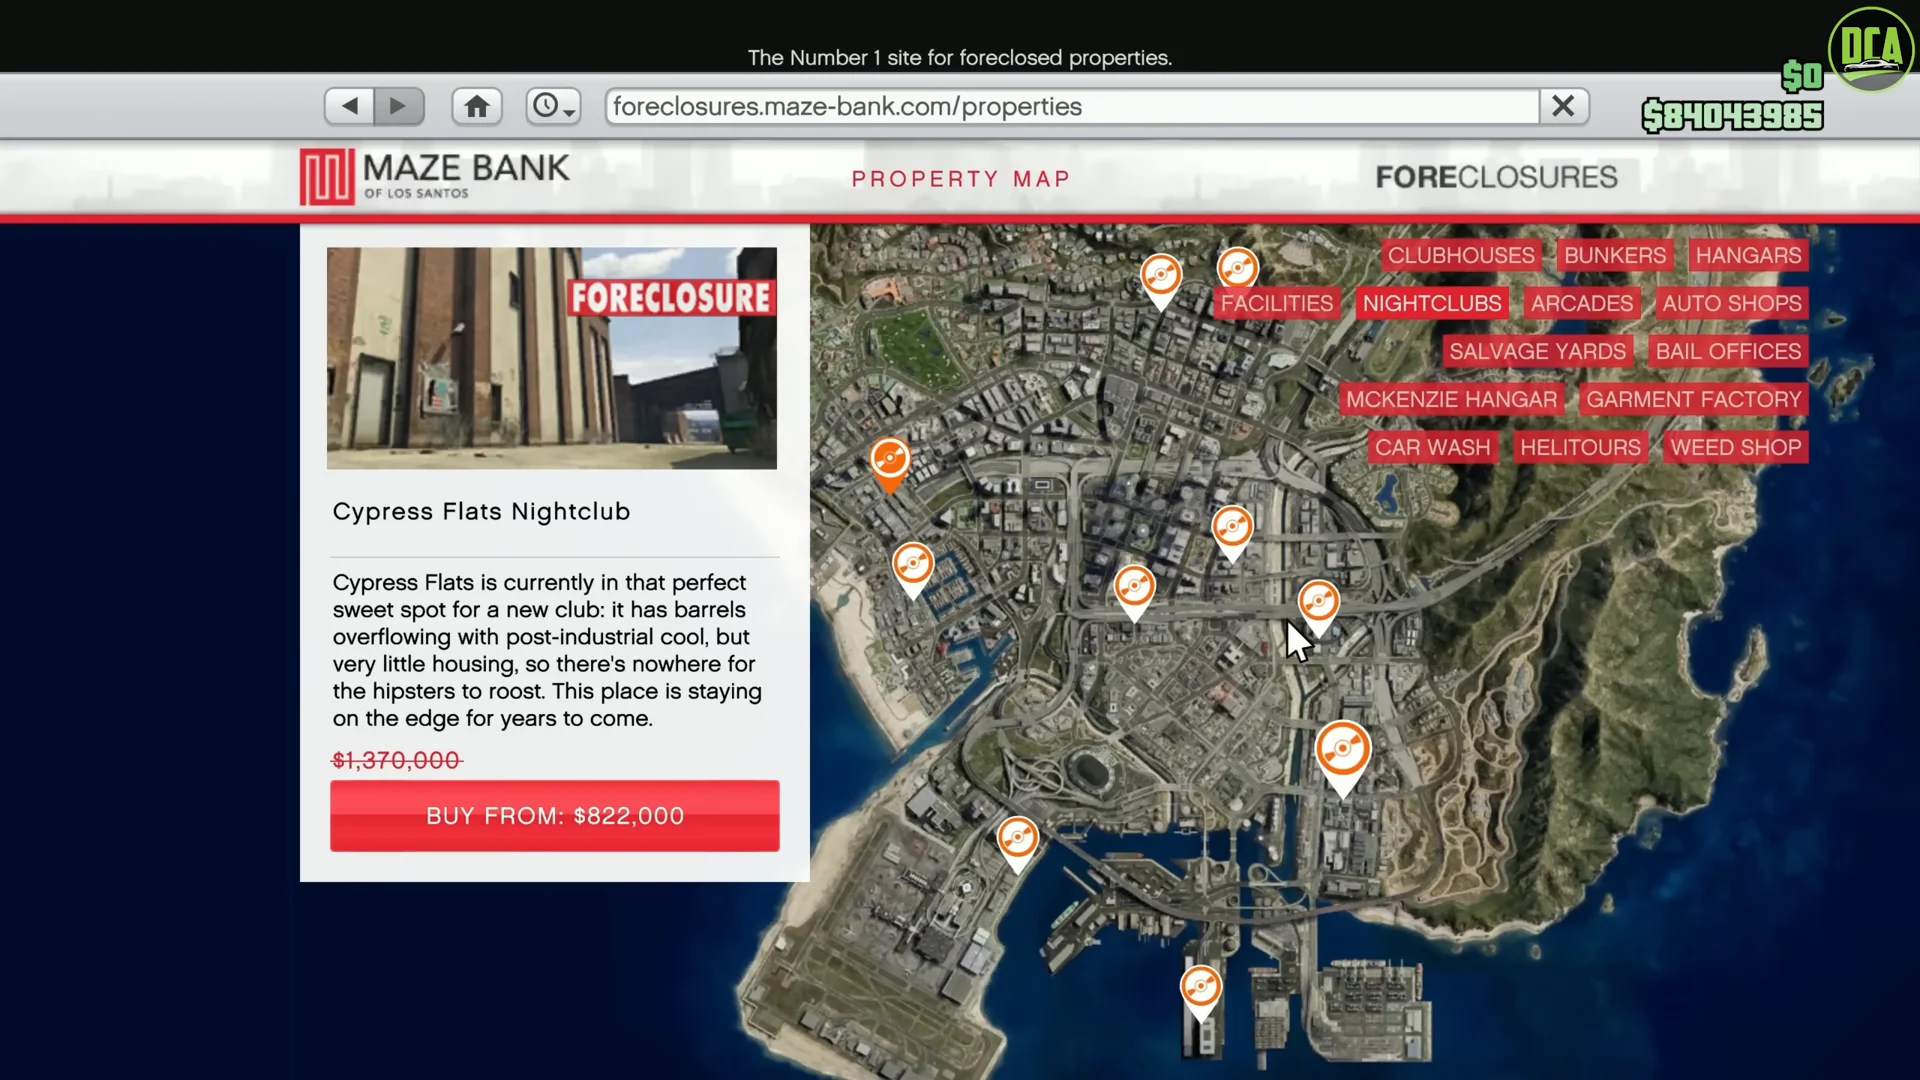Click the $0 cash counter
The image size is (1920, 1080).
point(1802,76)
